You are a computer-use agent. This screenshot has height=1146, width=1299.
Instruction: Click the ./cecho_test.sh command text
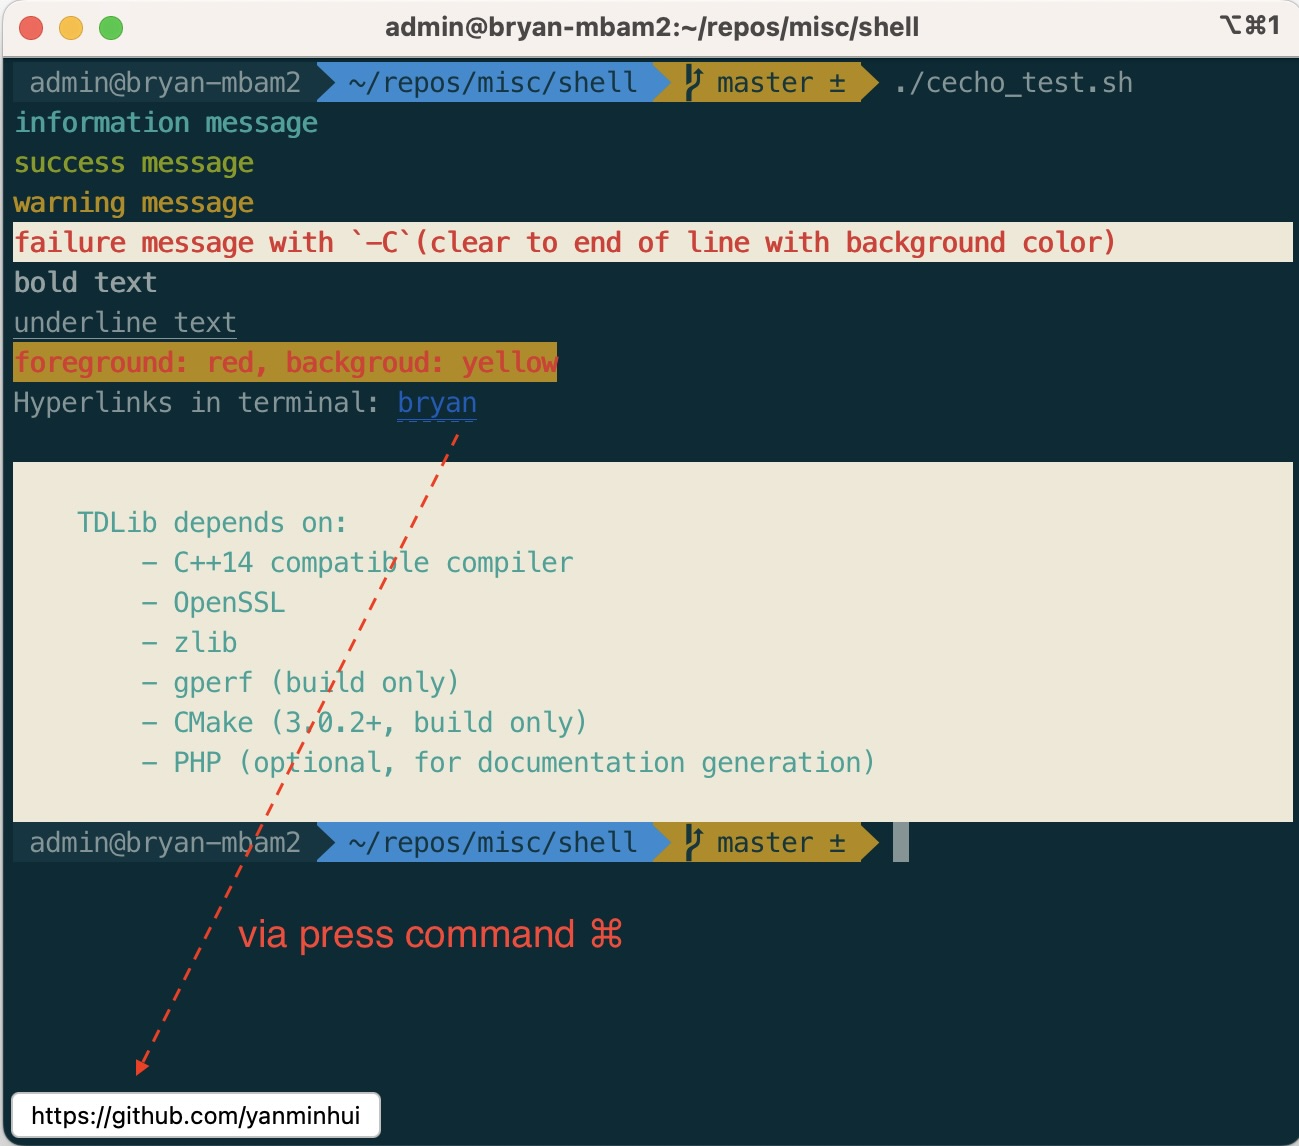1013,83
